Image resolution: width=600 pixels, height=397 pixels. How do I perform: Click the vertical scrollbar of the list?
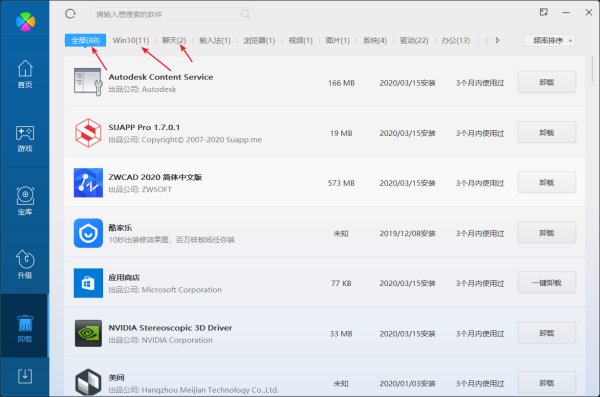(x=592, y=69)
